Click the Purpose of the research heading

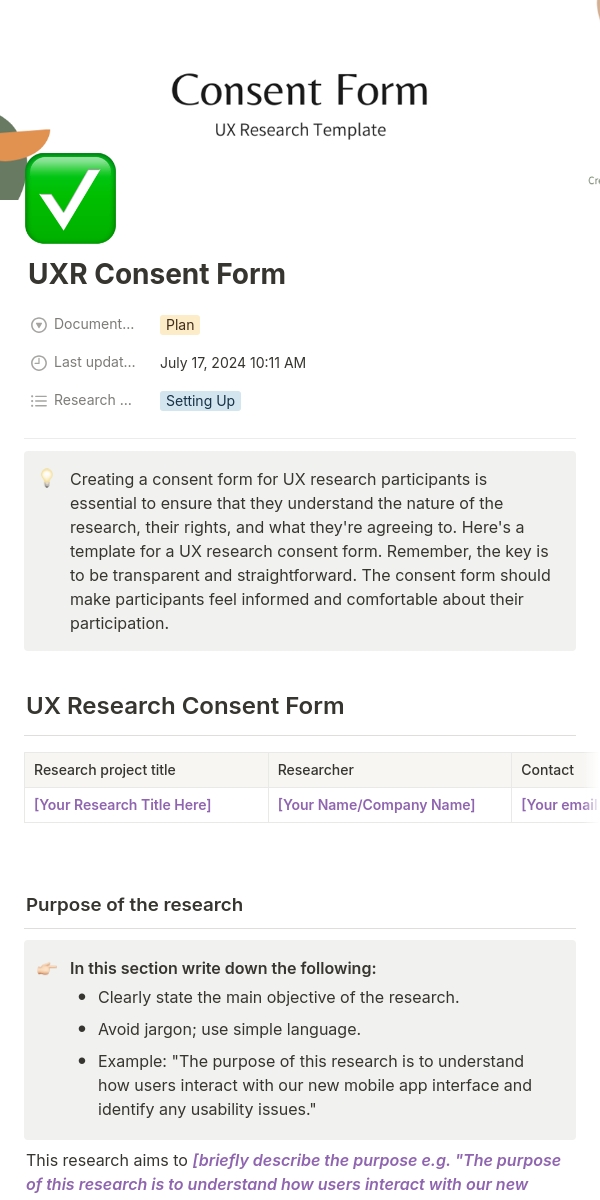click(134, 905)
